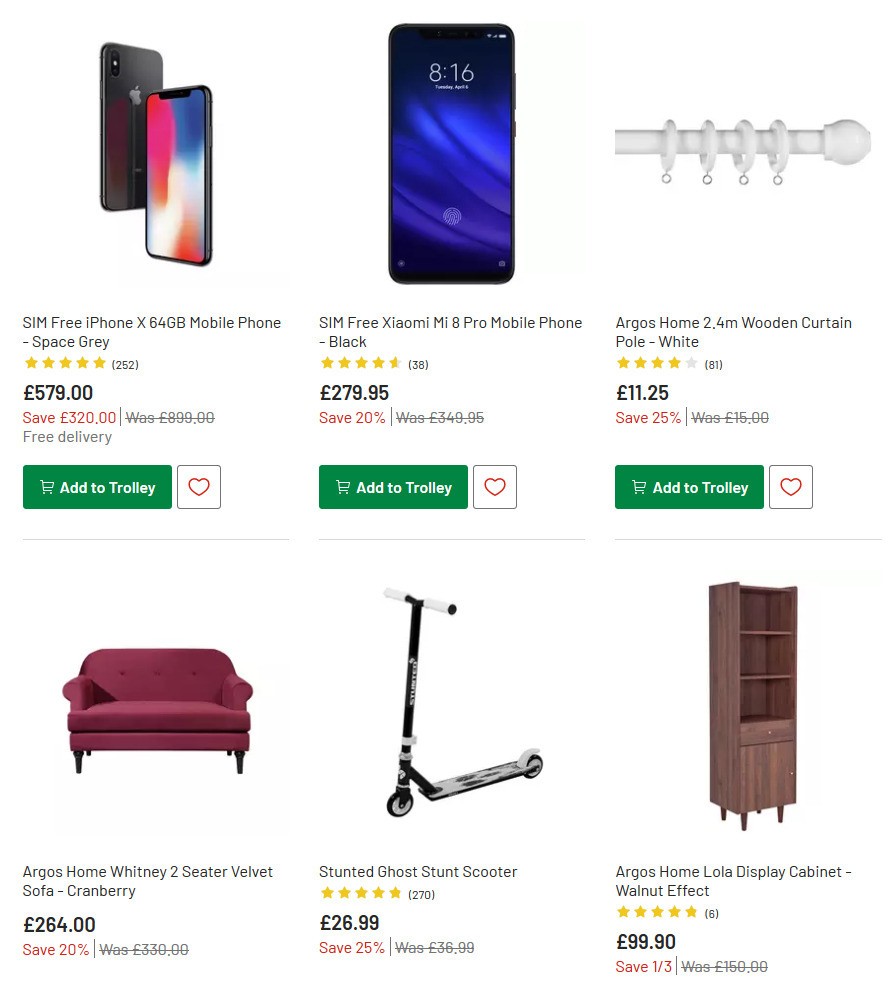Screen dimensions: 888x987
Task: Click the trolley icon on iPhone X button
Action: pyautogui.click(x=46, y=487)
